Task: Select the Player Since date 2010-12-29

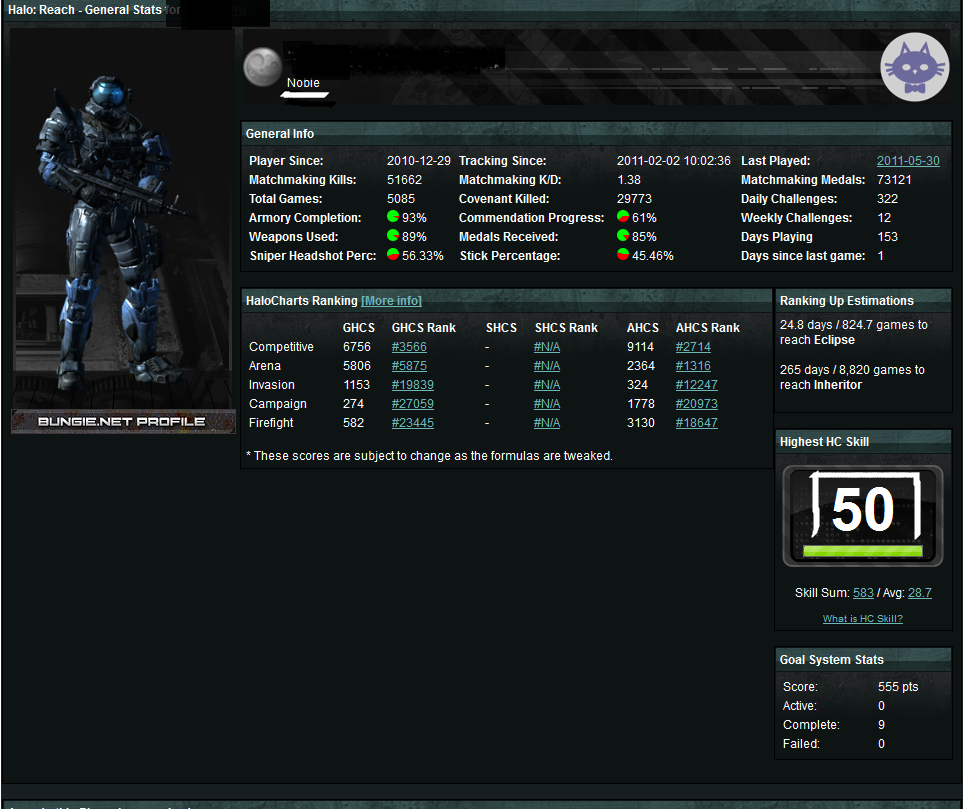Action: click(x=418, y=160)
